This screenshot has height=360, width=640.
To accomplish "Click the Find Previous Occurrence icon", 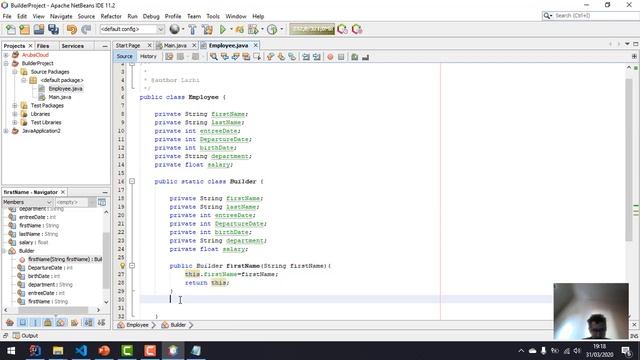I will [224, 57].
